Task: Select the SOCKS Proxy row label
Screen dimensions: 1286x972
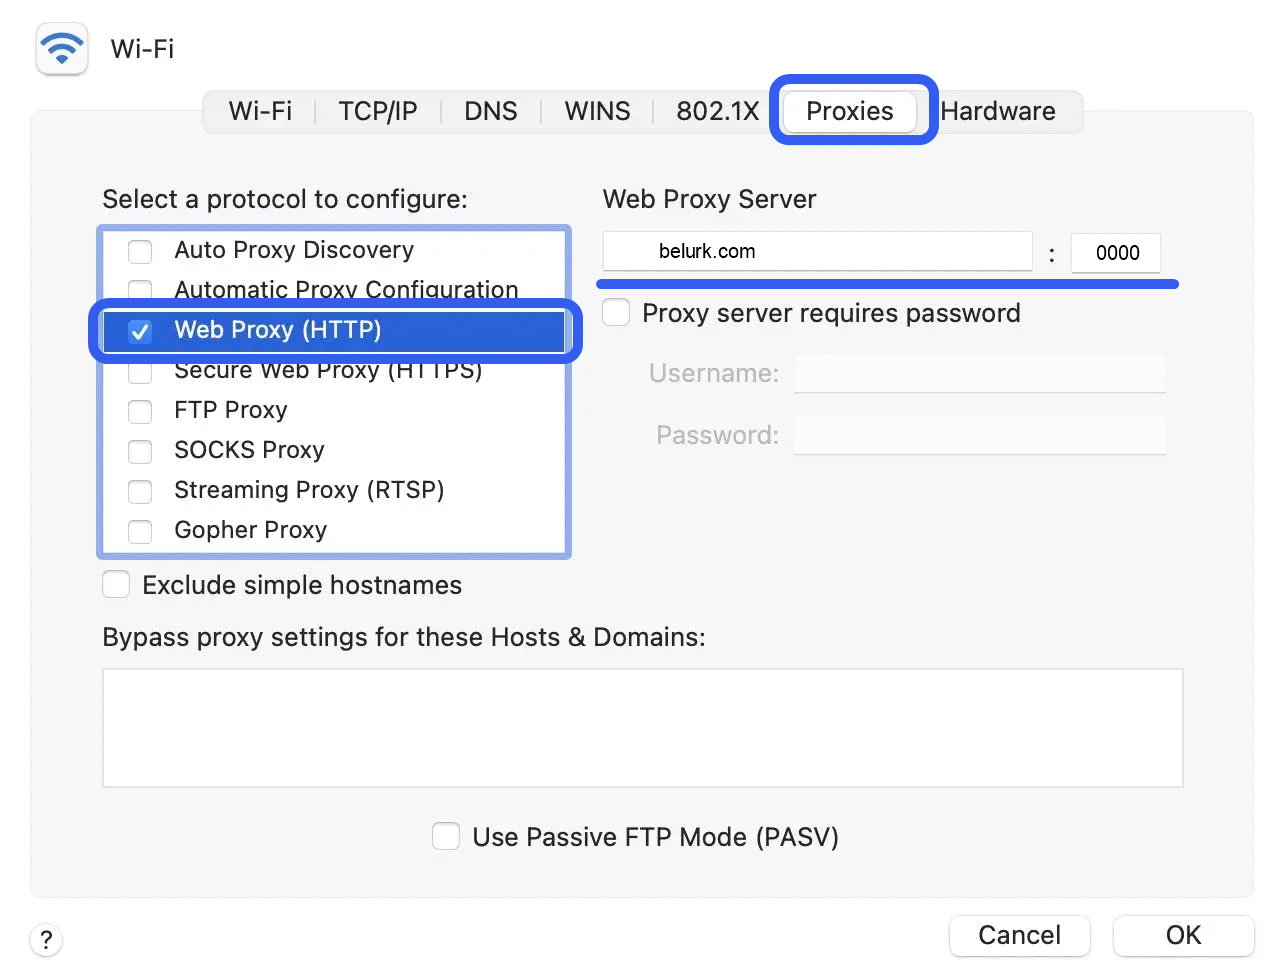Action: 249,450
